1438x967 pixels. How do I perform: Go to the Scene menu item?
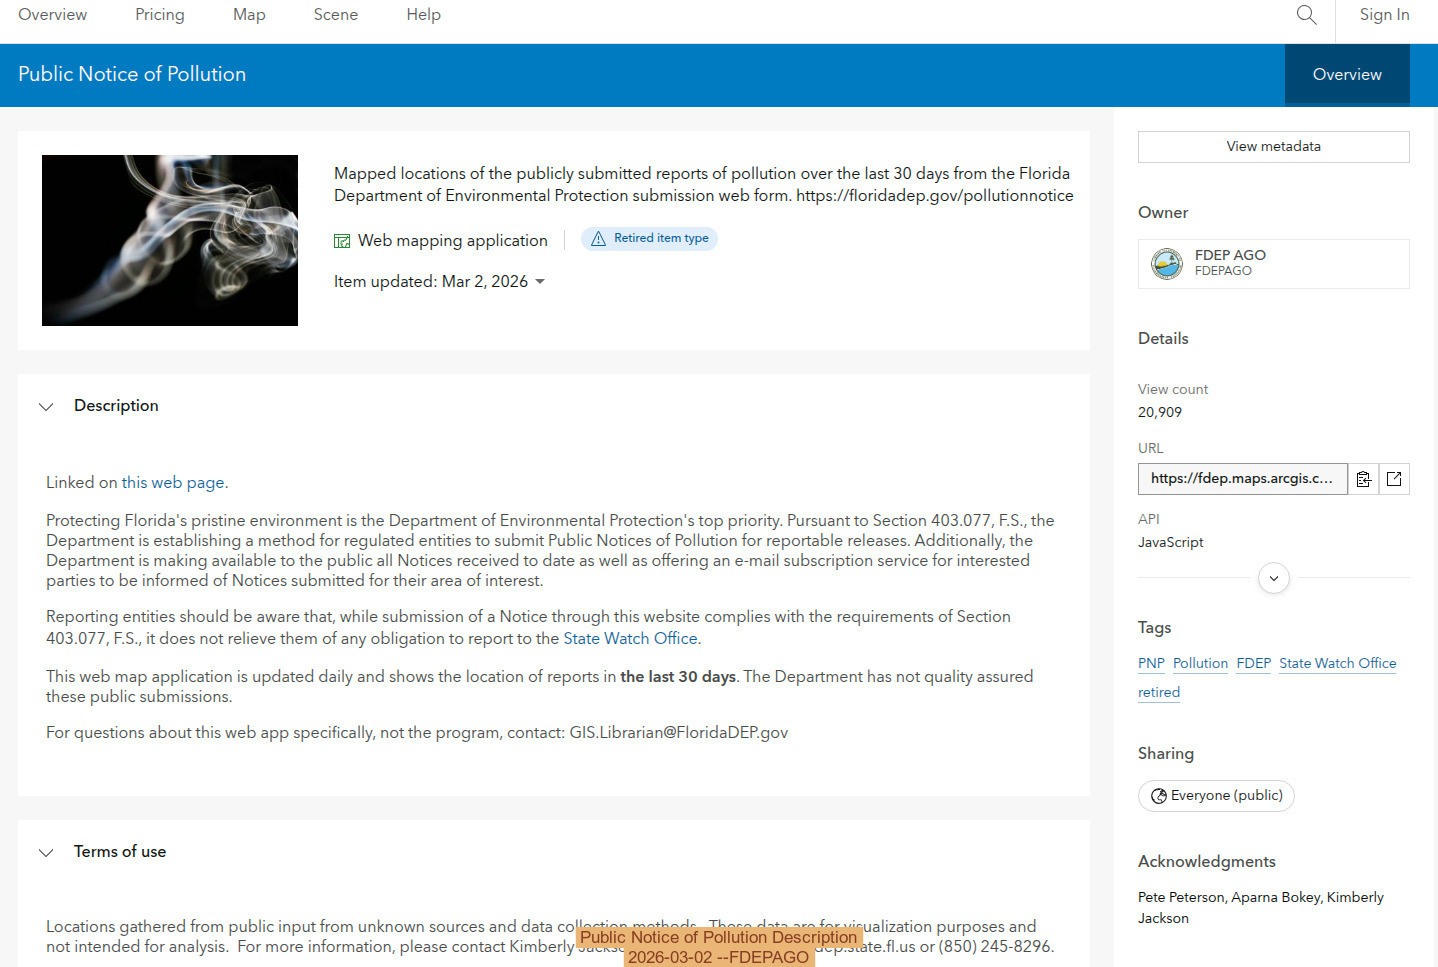click(x=335, y=15)
